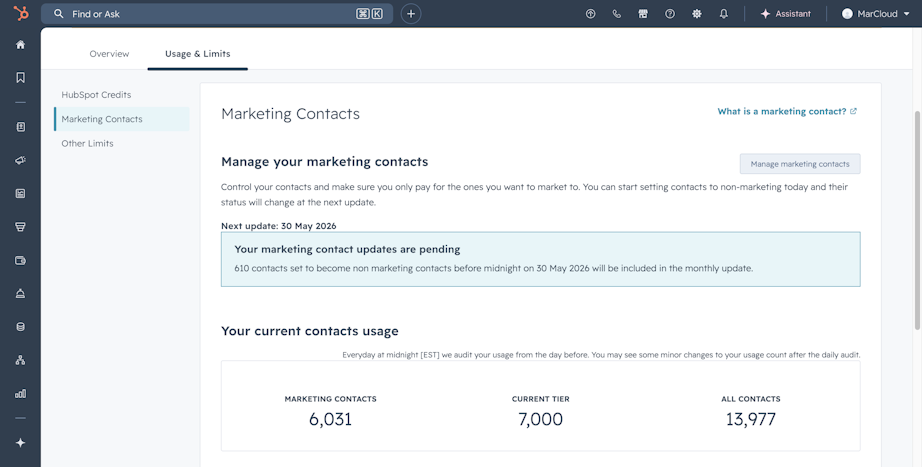The height and width of the screenshot is (467, 922).
Task: Click the HubSpot sprocket logo
Action: pyautogui.click(x=21, y=13)
